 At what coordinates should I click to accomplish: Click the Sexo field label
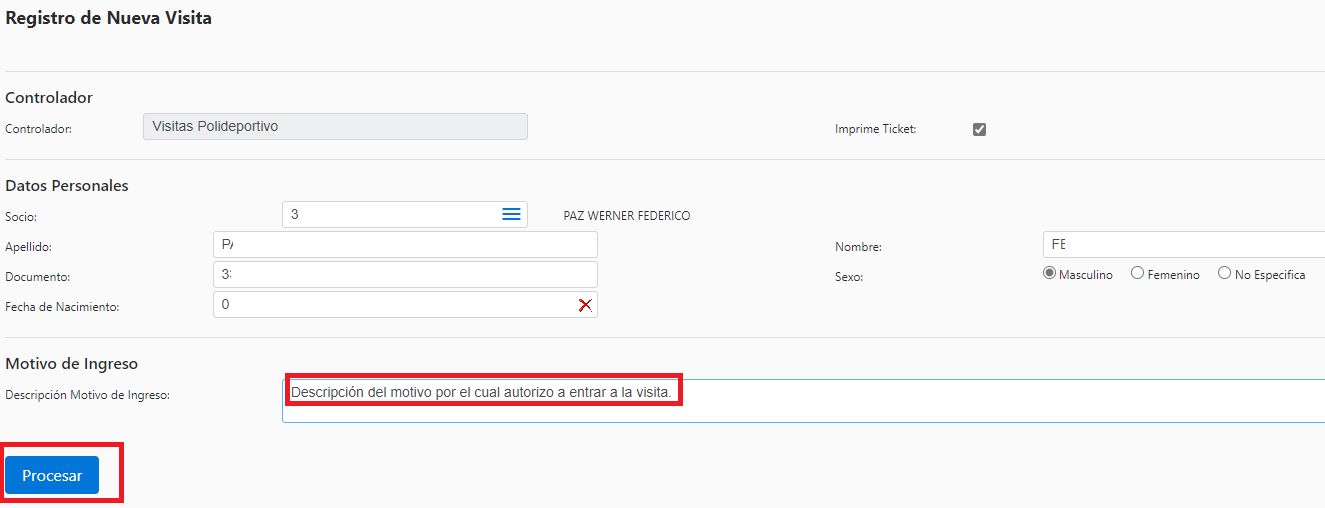[x=849, y=277]
